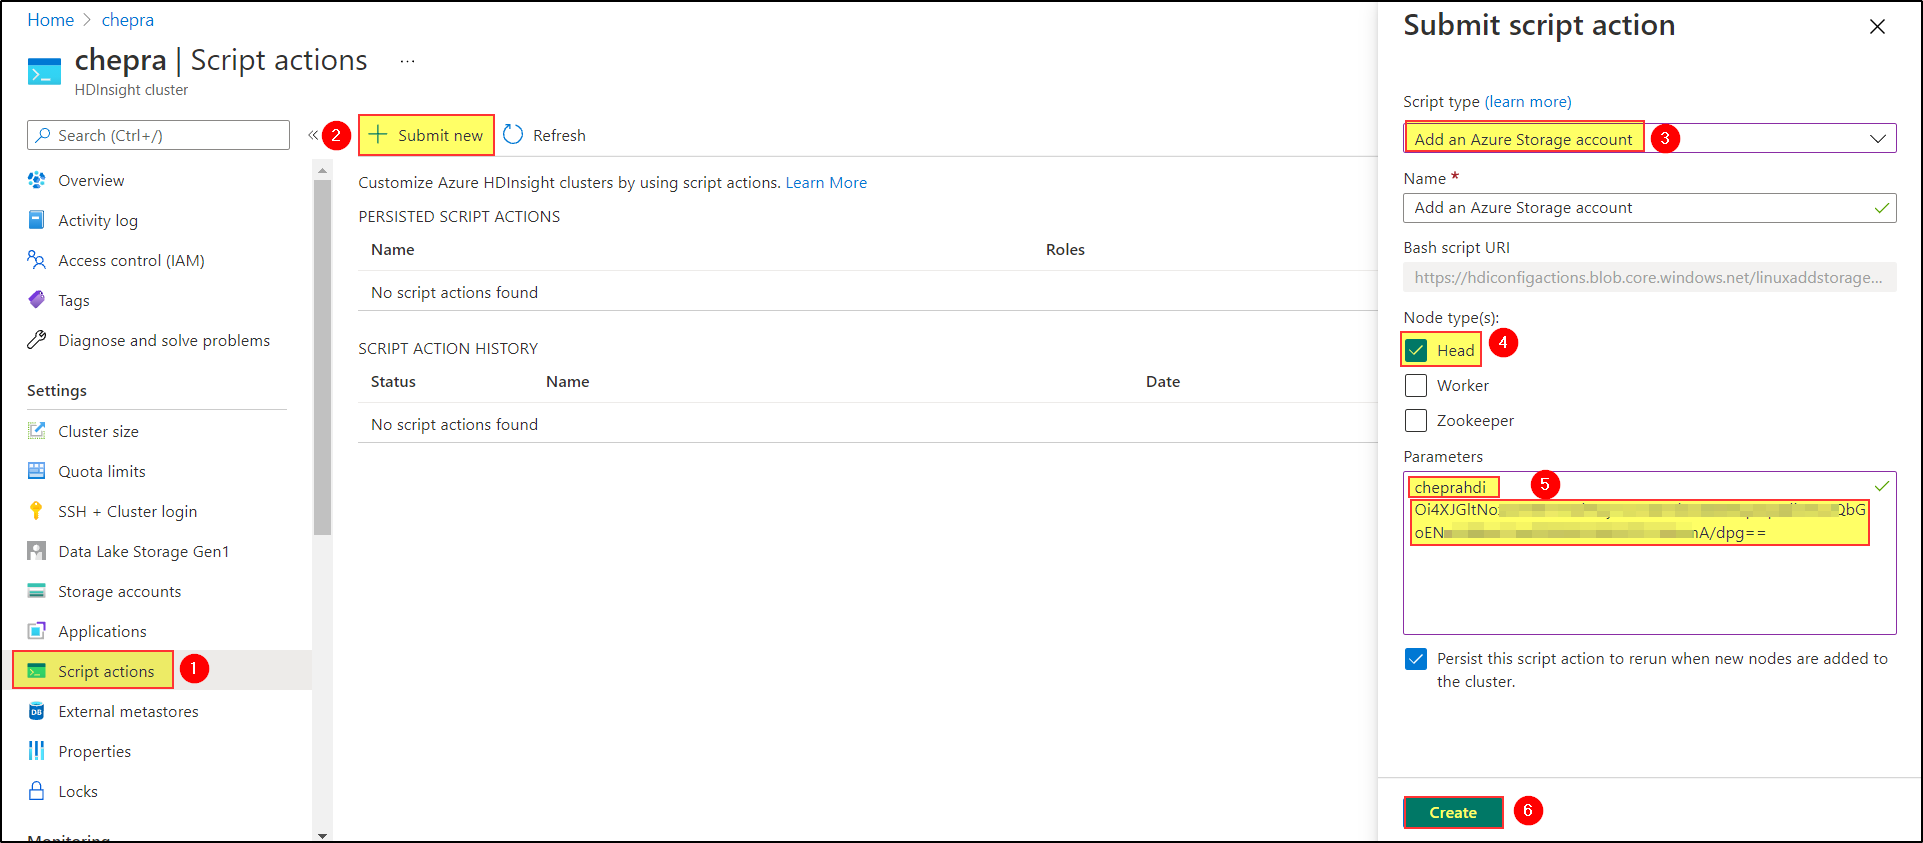This screenshot has width=1923, height=843.
Task: Click the Bash script URI field
Action: tap(1650, 277)
